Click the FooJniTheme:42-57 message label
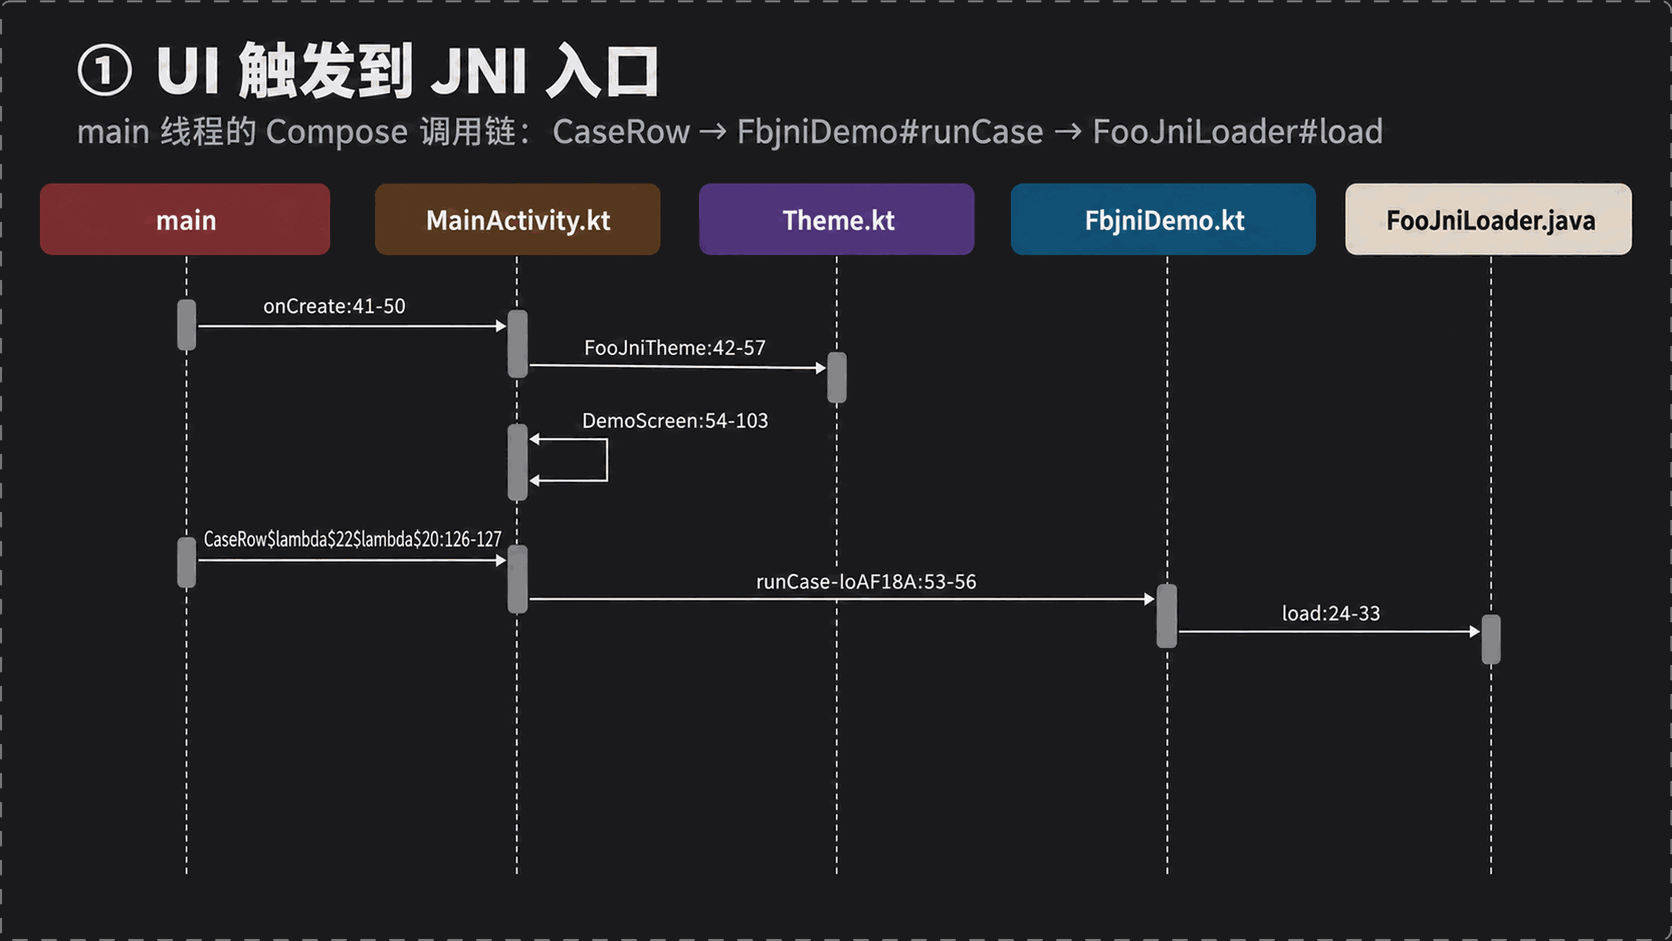Viewport: 1672px width, 941px height. click(675, 348)
